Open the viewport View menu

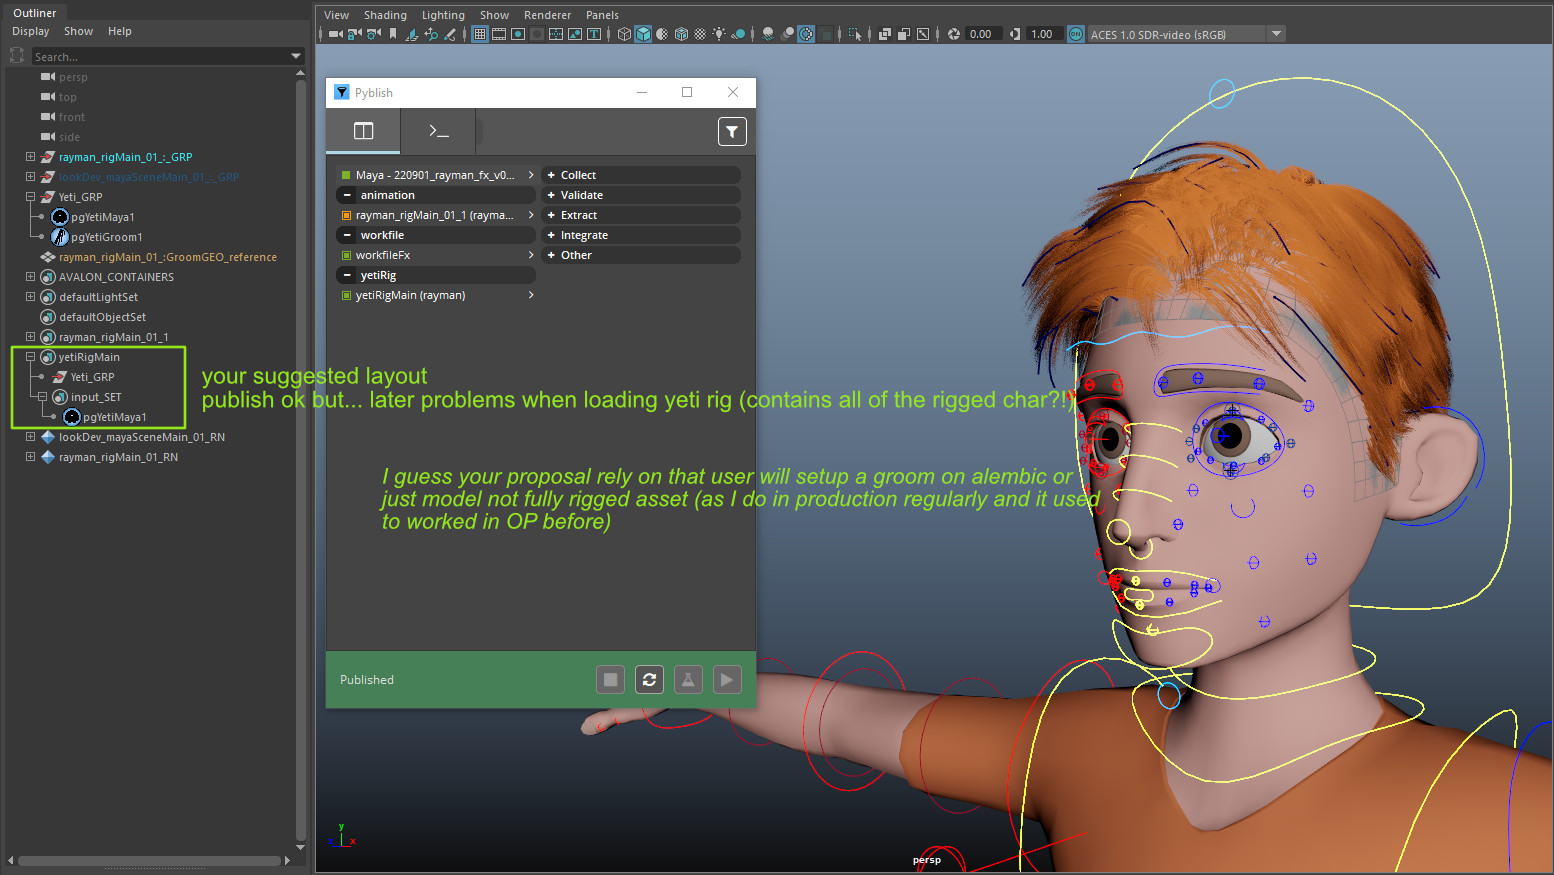(x=336, y=15)
